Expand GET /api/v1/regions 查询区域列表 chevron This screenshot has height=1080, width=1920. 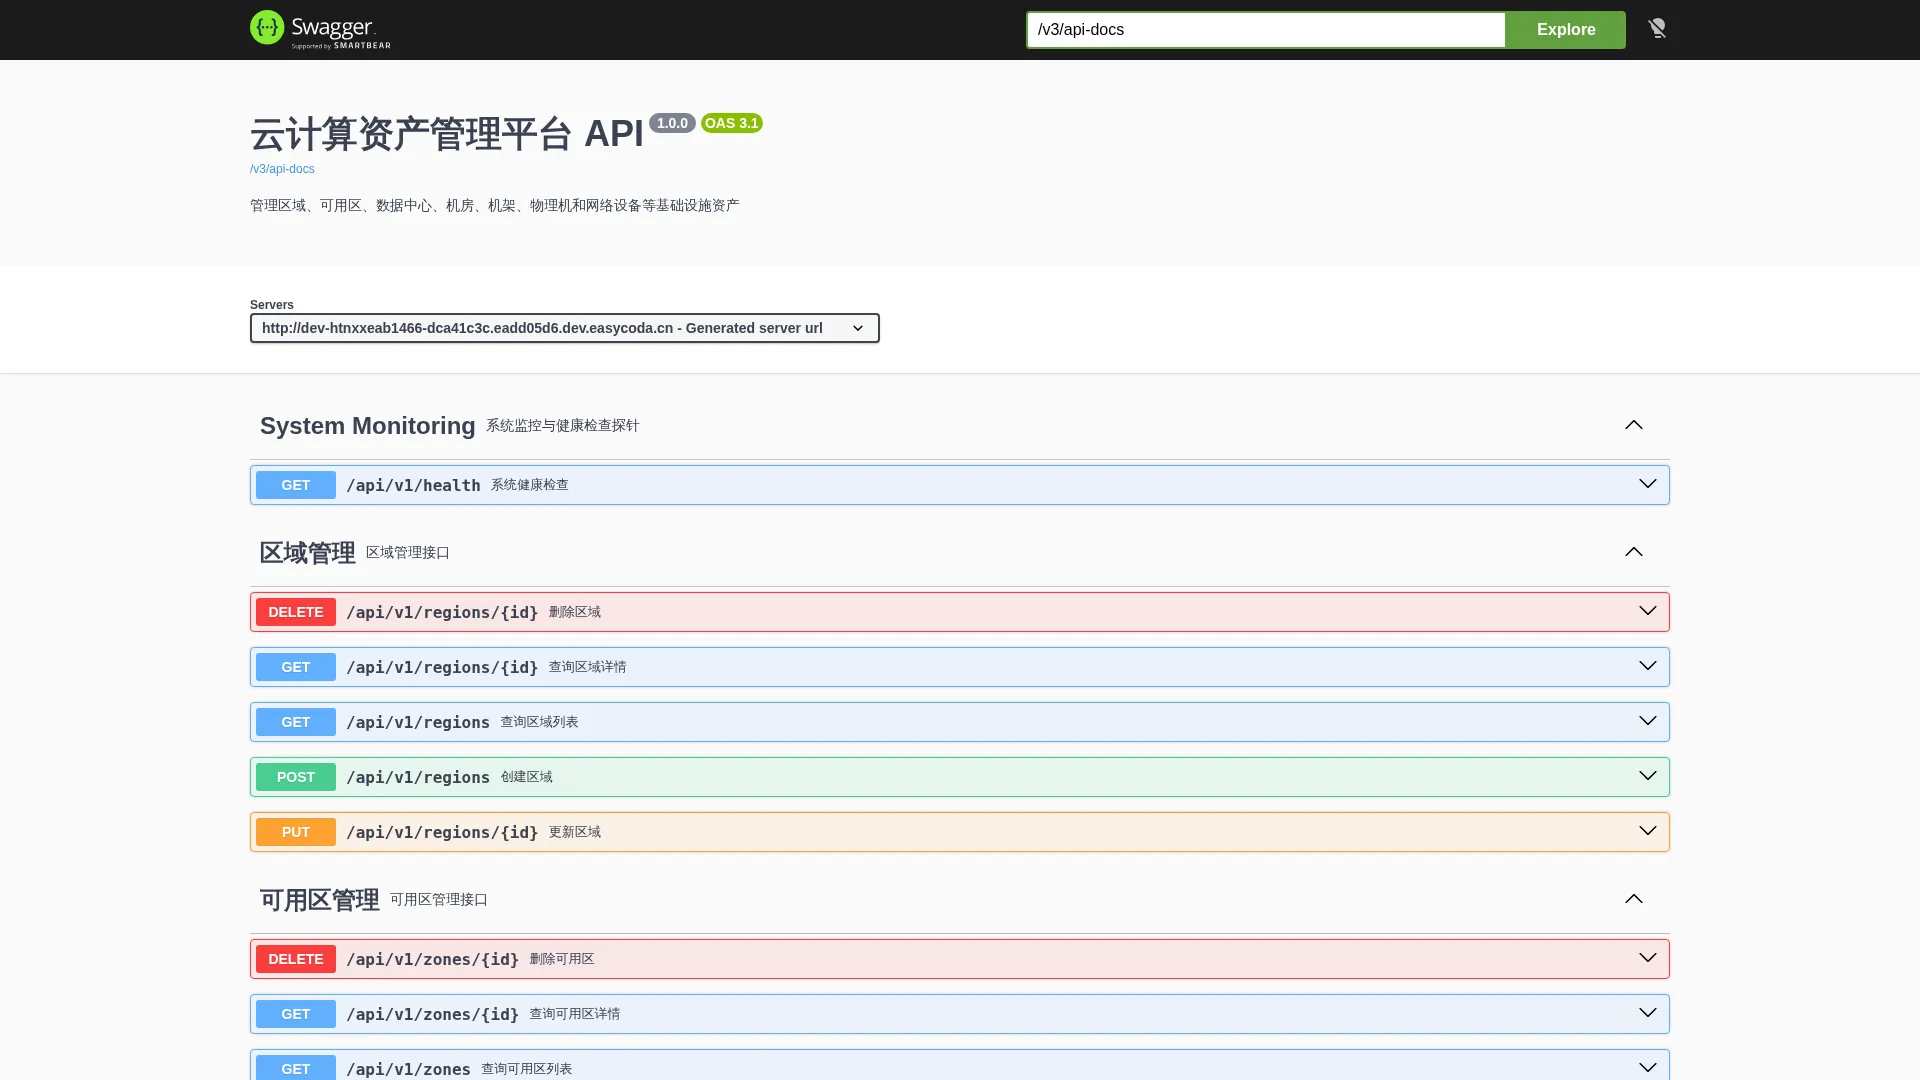pyautogui.click(x=1648, y=721)
